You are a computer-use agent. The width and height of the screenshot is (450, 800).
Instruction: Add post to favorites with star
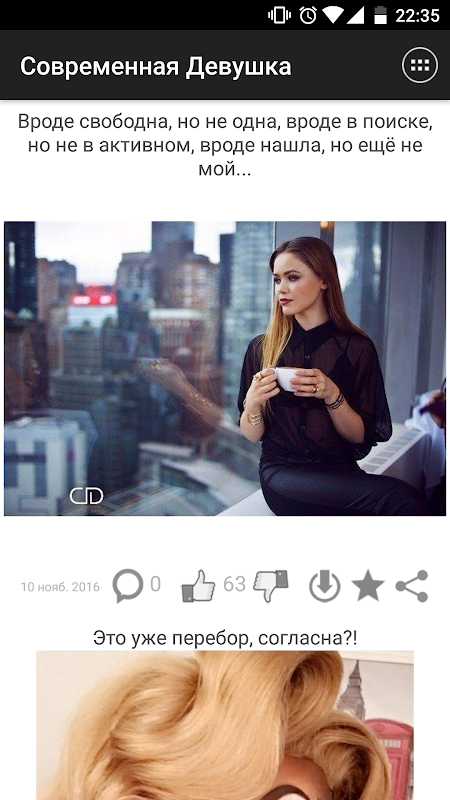click(368, 586)
